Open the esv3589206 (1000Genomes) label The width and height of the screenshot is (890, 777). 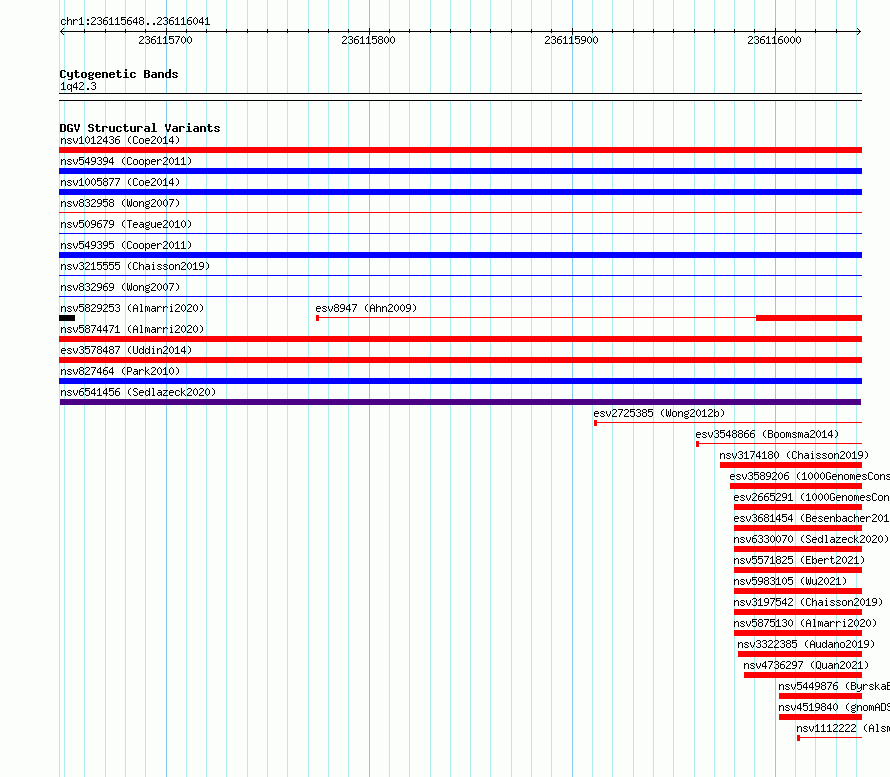click(x=809, y=476)
